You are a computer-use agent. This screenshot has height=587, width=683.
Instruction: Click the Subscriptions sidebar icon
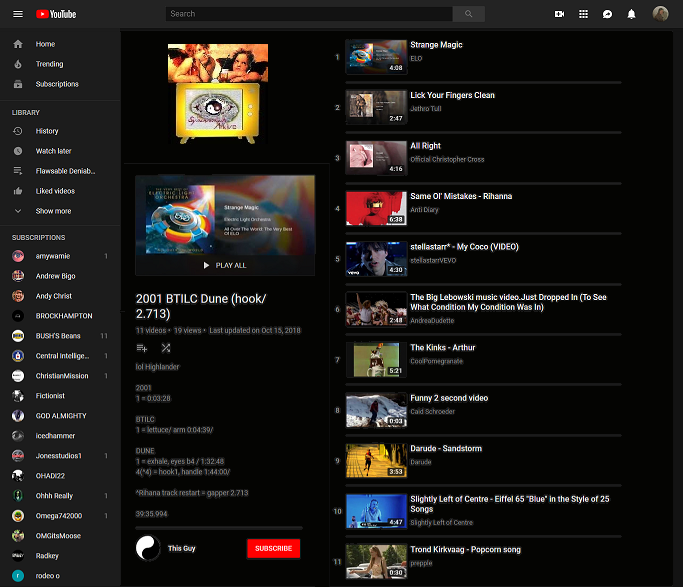coord(18,84)
